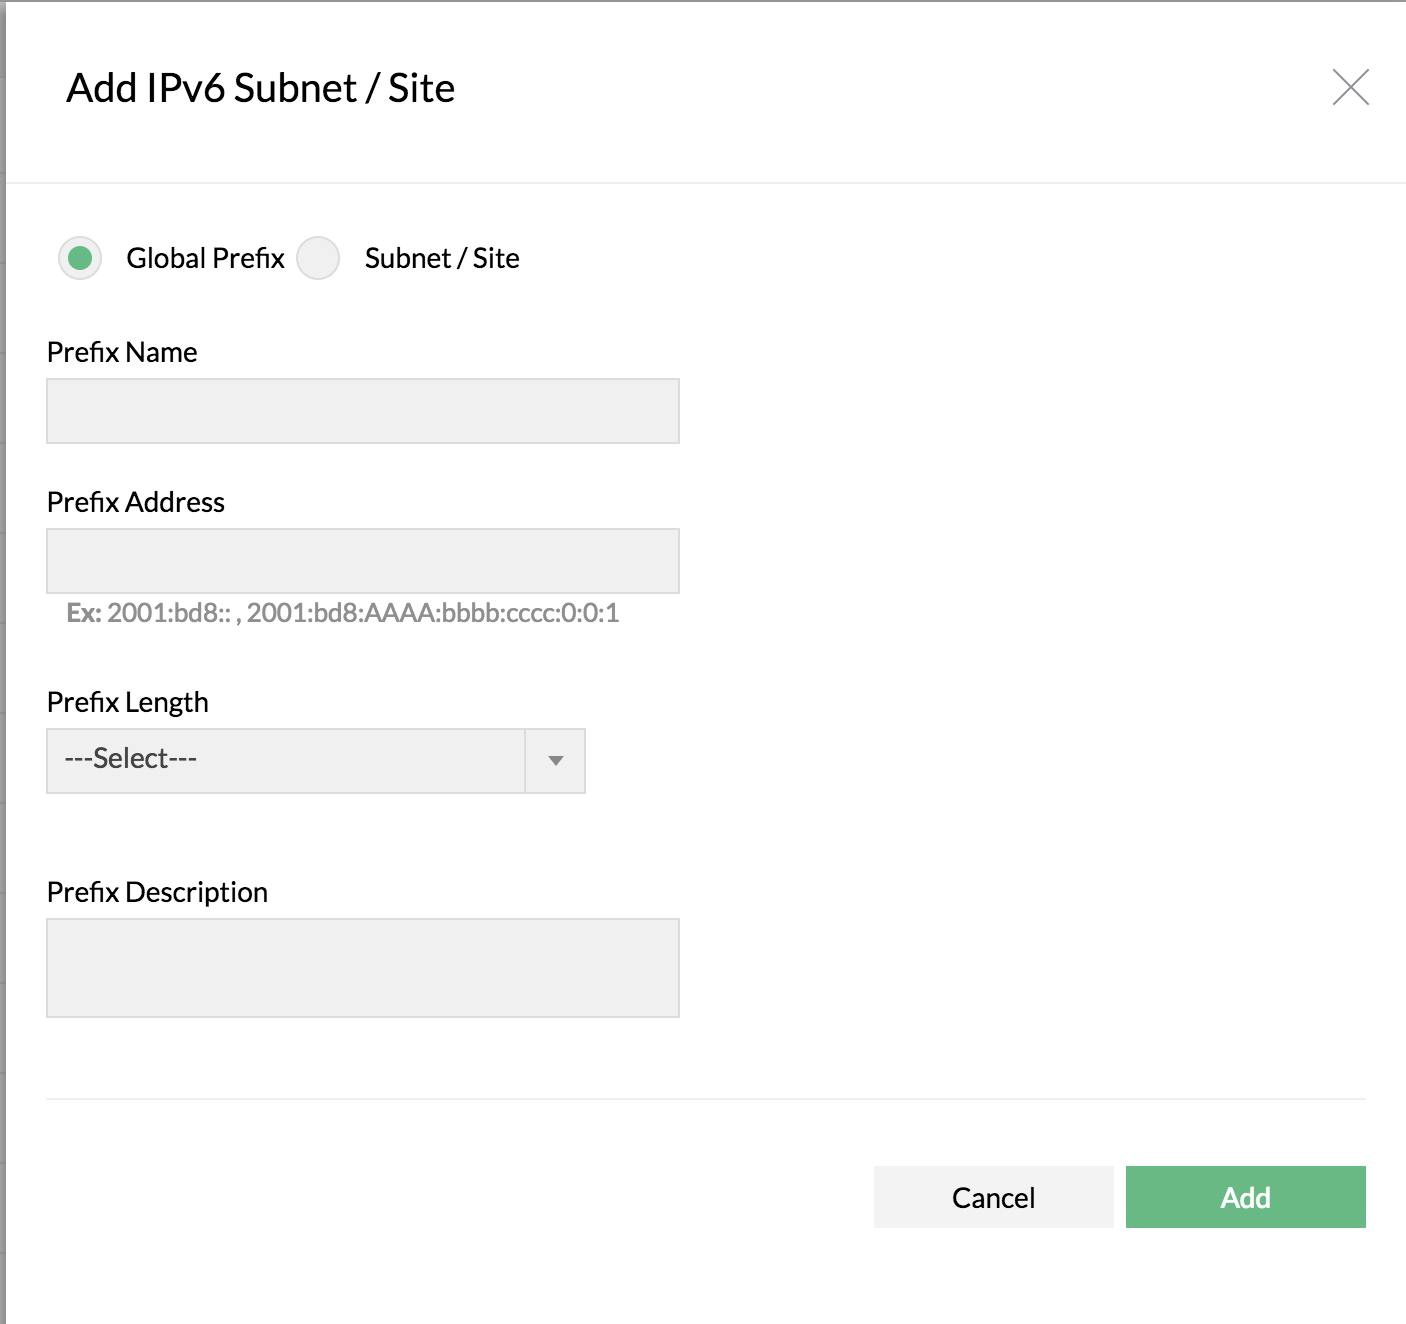Click the short 2001:bd8:: example text
This screenshot has height=1324, width=1406.
pyautogui.click(x=169, y=613)
